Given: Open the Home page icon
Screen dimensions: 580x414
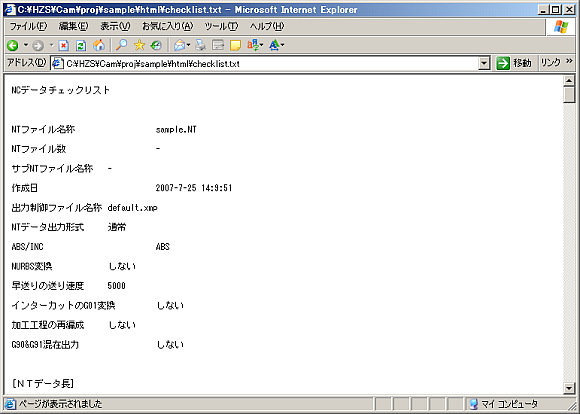Looking at the screenshot, I should [x=99, y=46].
